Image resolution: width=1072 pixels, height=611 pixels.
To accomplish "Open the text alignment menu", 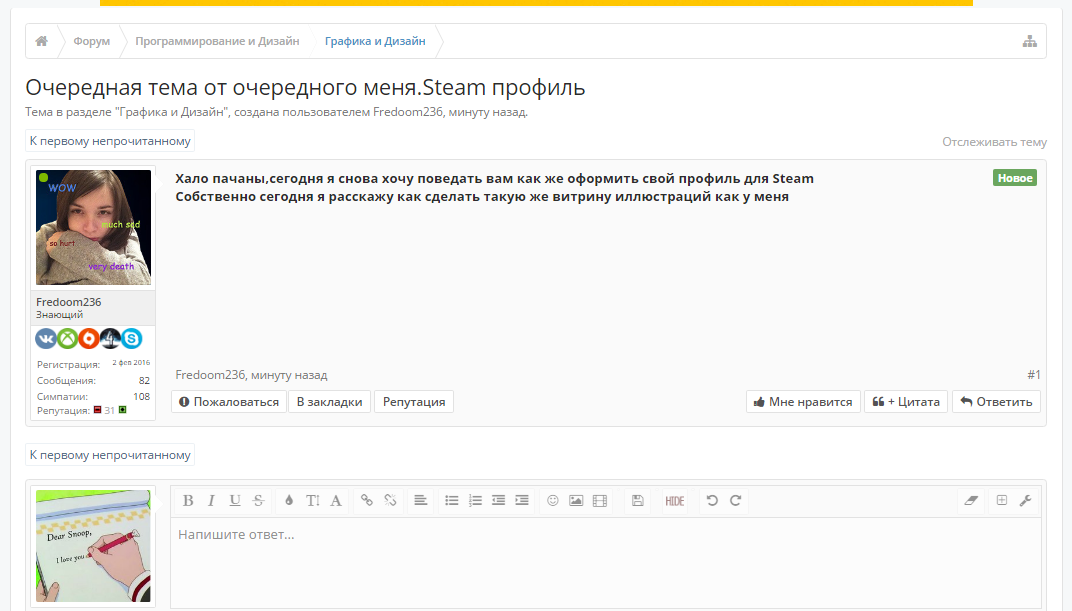I will pos(420,501).
